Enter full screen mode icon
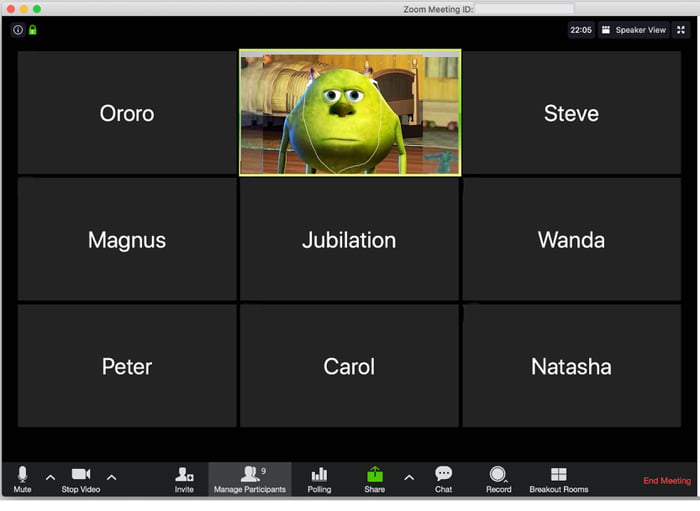Viewport: 700px width, 511px height. coord(681,30)
